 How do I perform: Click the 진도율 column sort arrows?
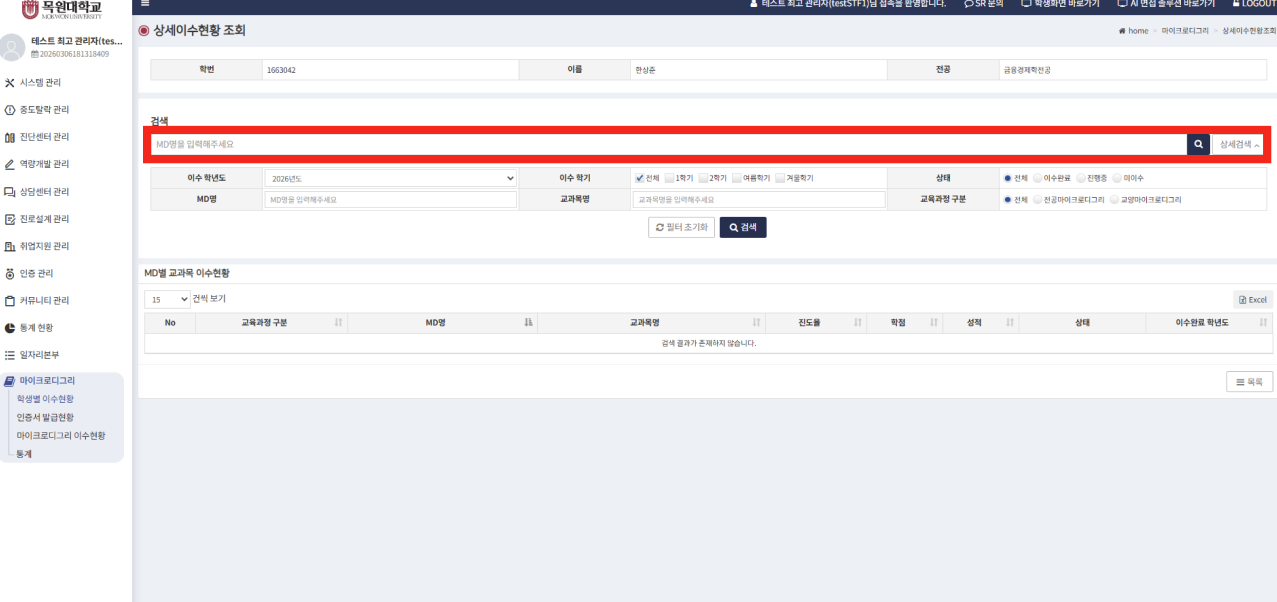[858, 323]
